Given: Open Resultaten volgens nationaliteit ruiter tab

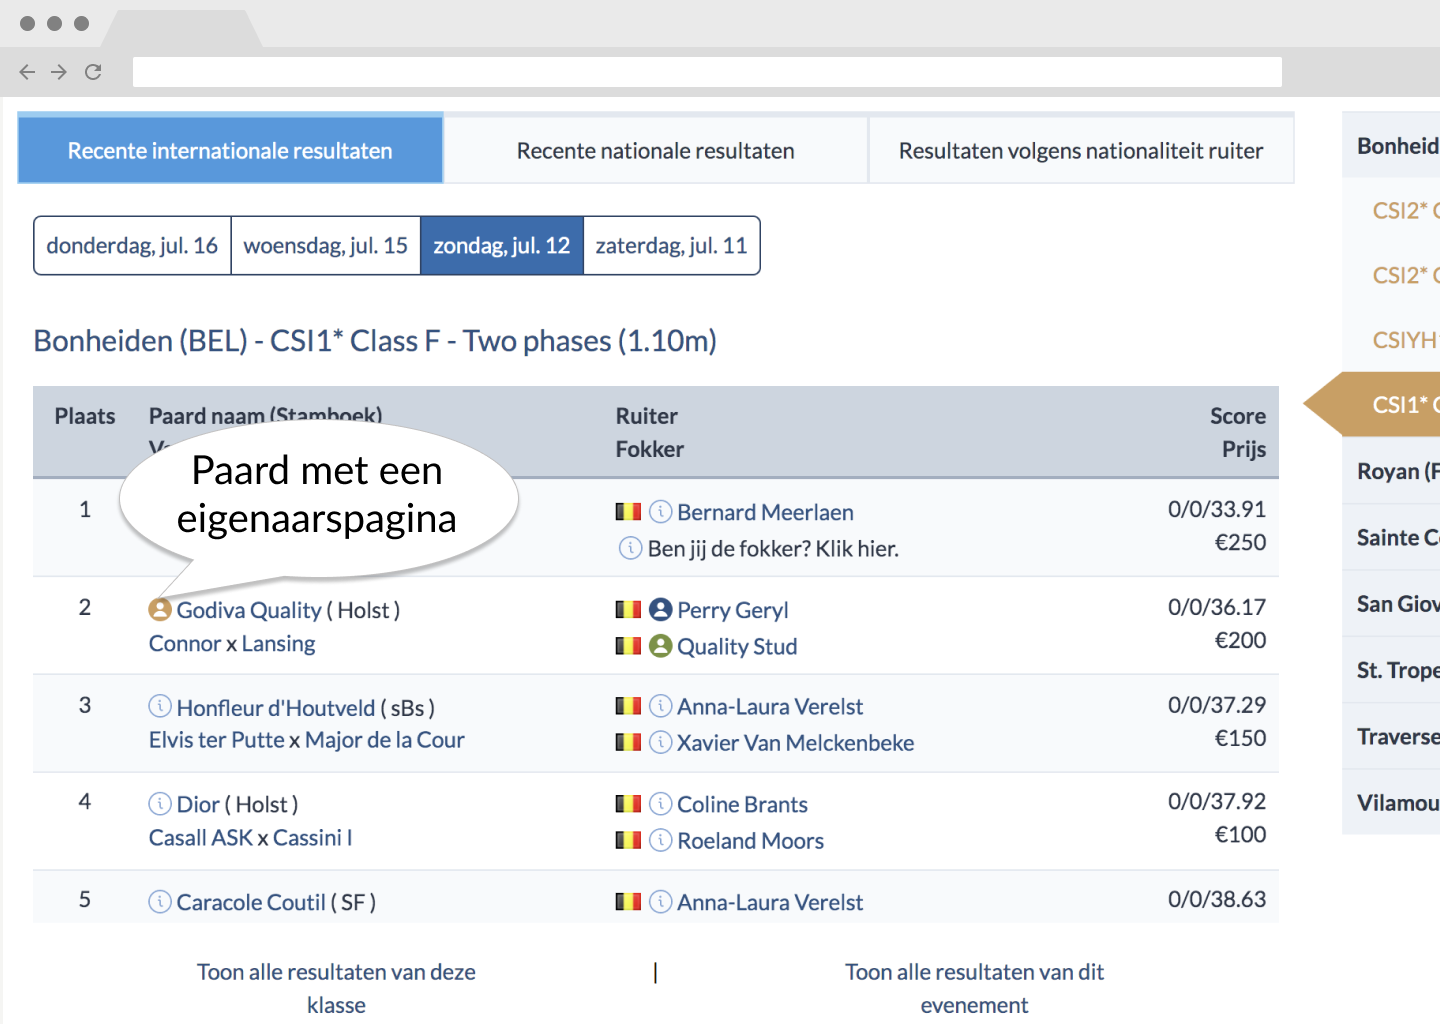Looking at the screenshot, I should (x=1081, y=150).
